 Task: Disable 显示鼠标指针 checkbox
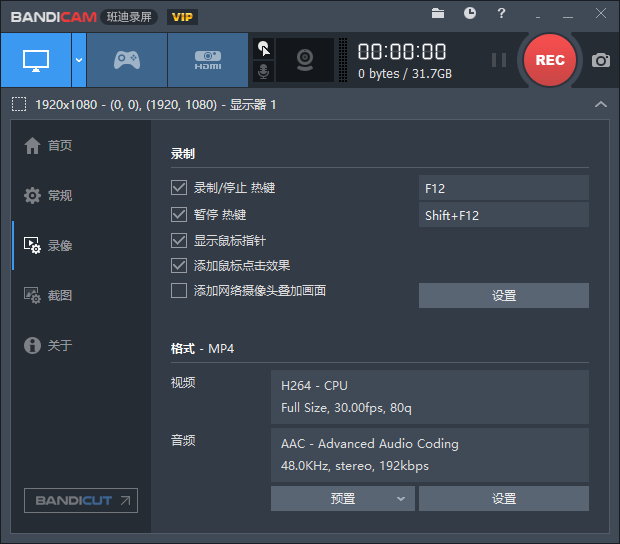click(x=179, y=240)
